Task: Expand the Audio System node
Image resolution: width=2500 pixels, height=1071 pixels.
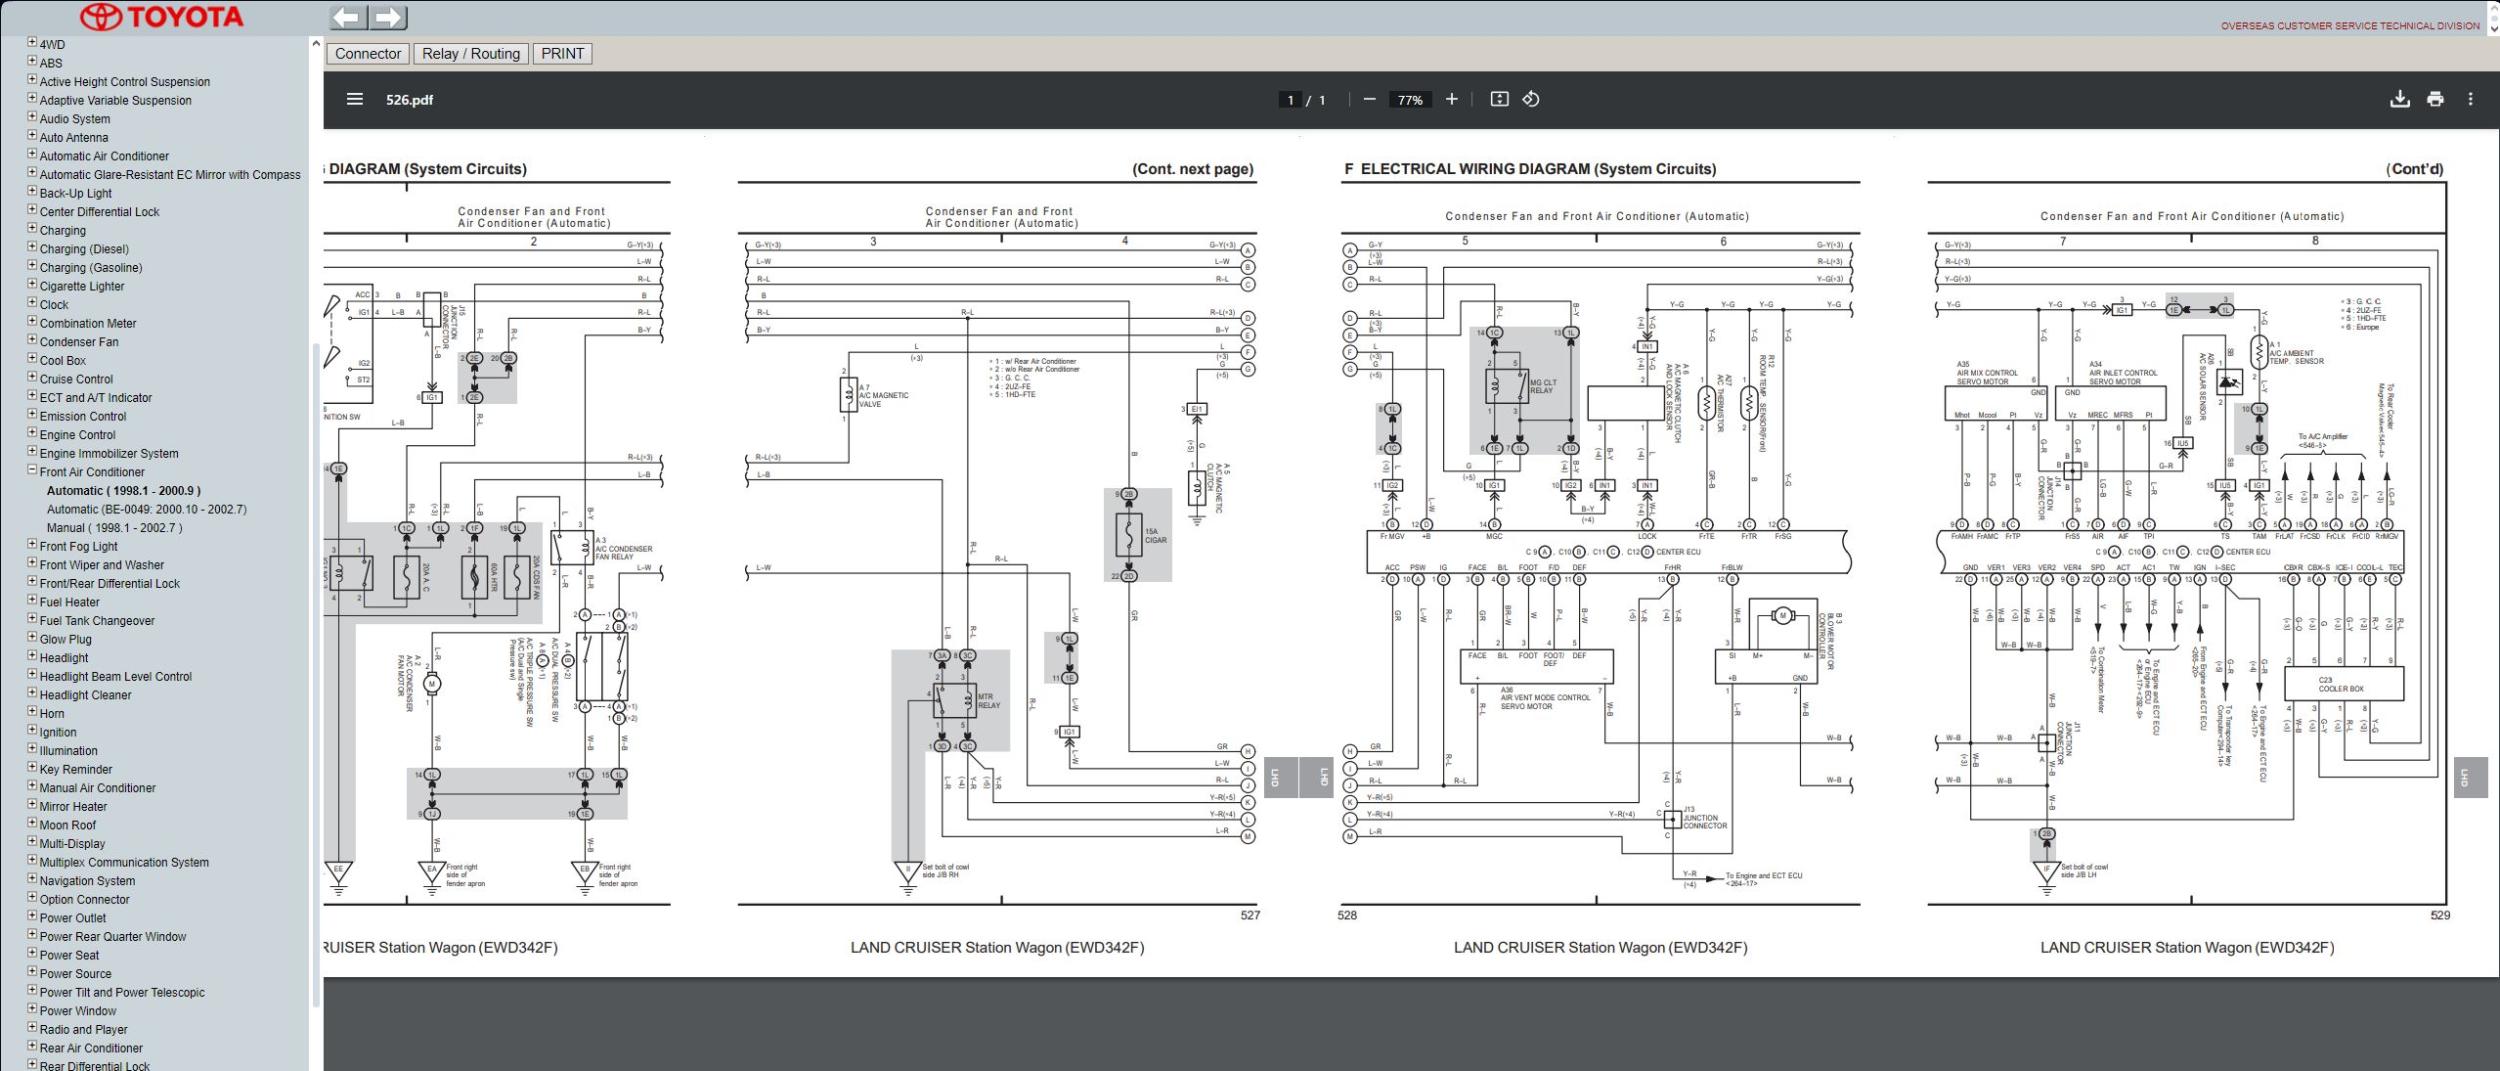Action: (x=32, y=117)
